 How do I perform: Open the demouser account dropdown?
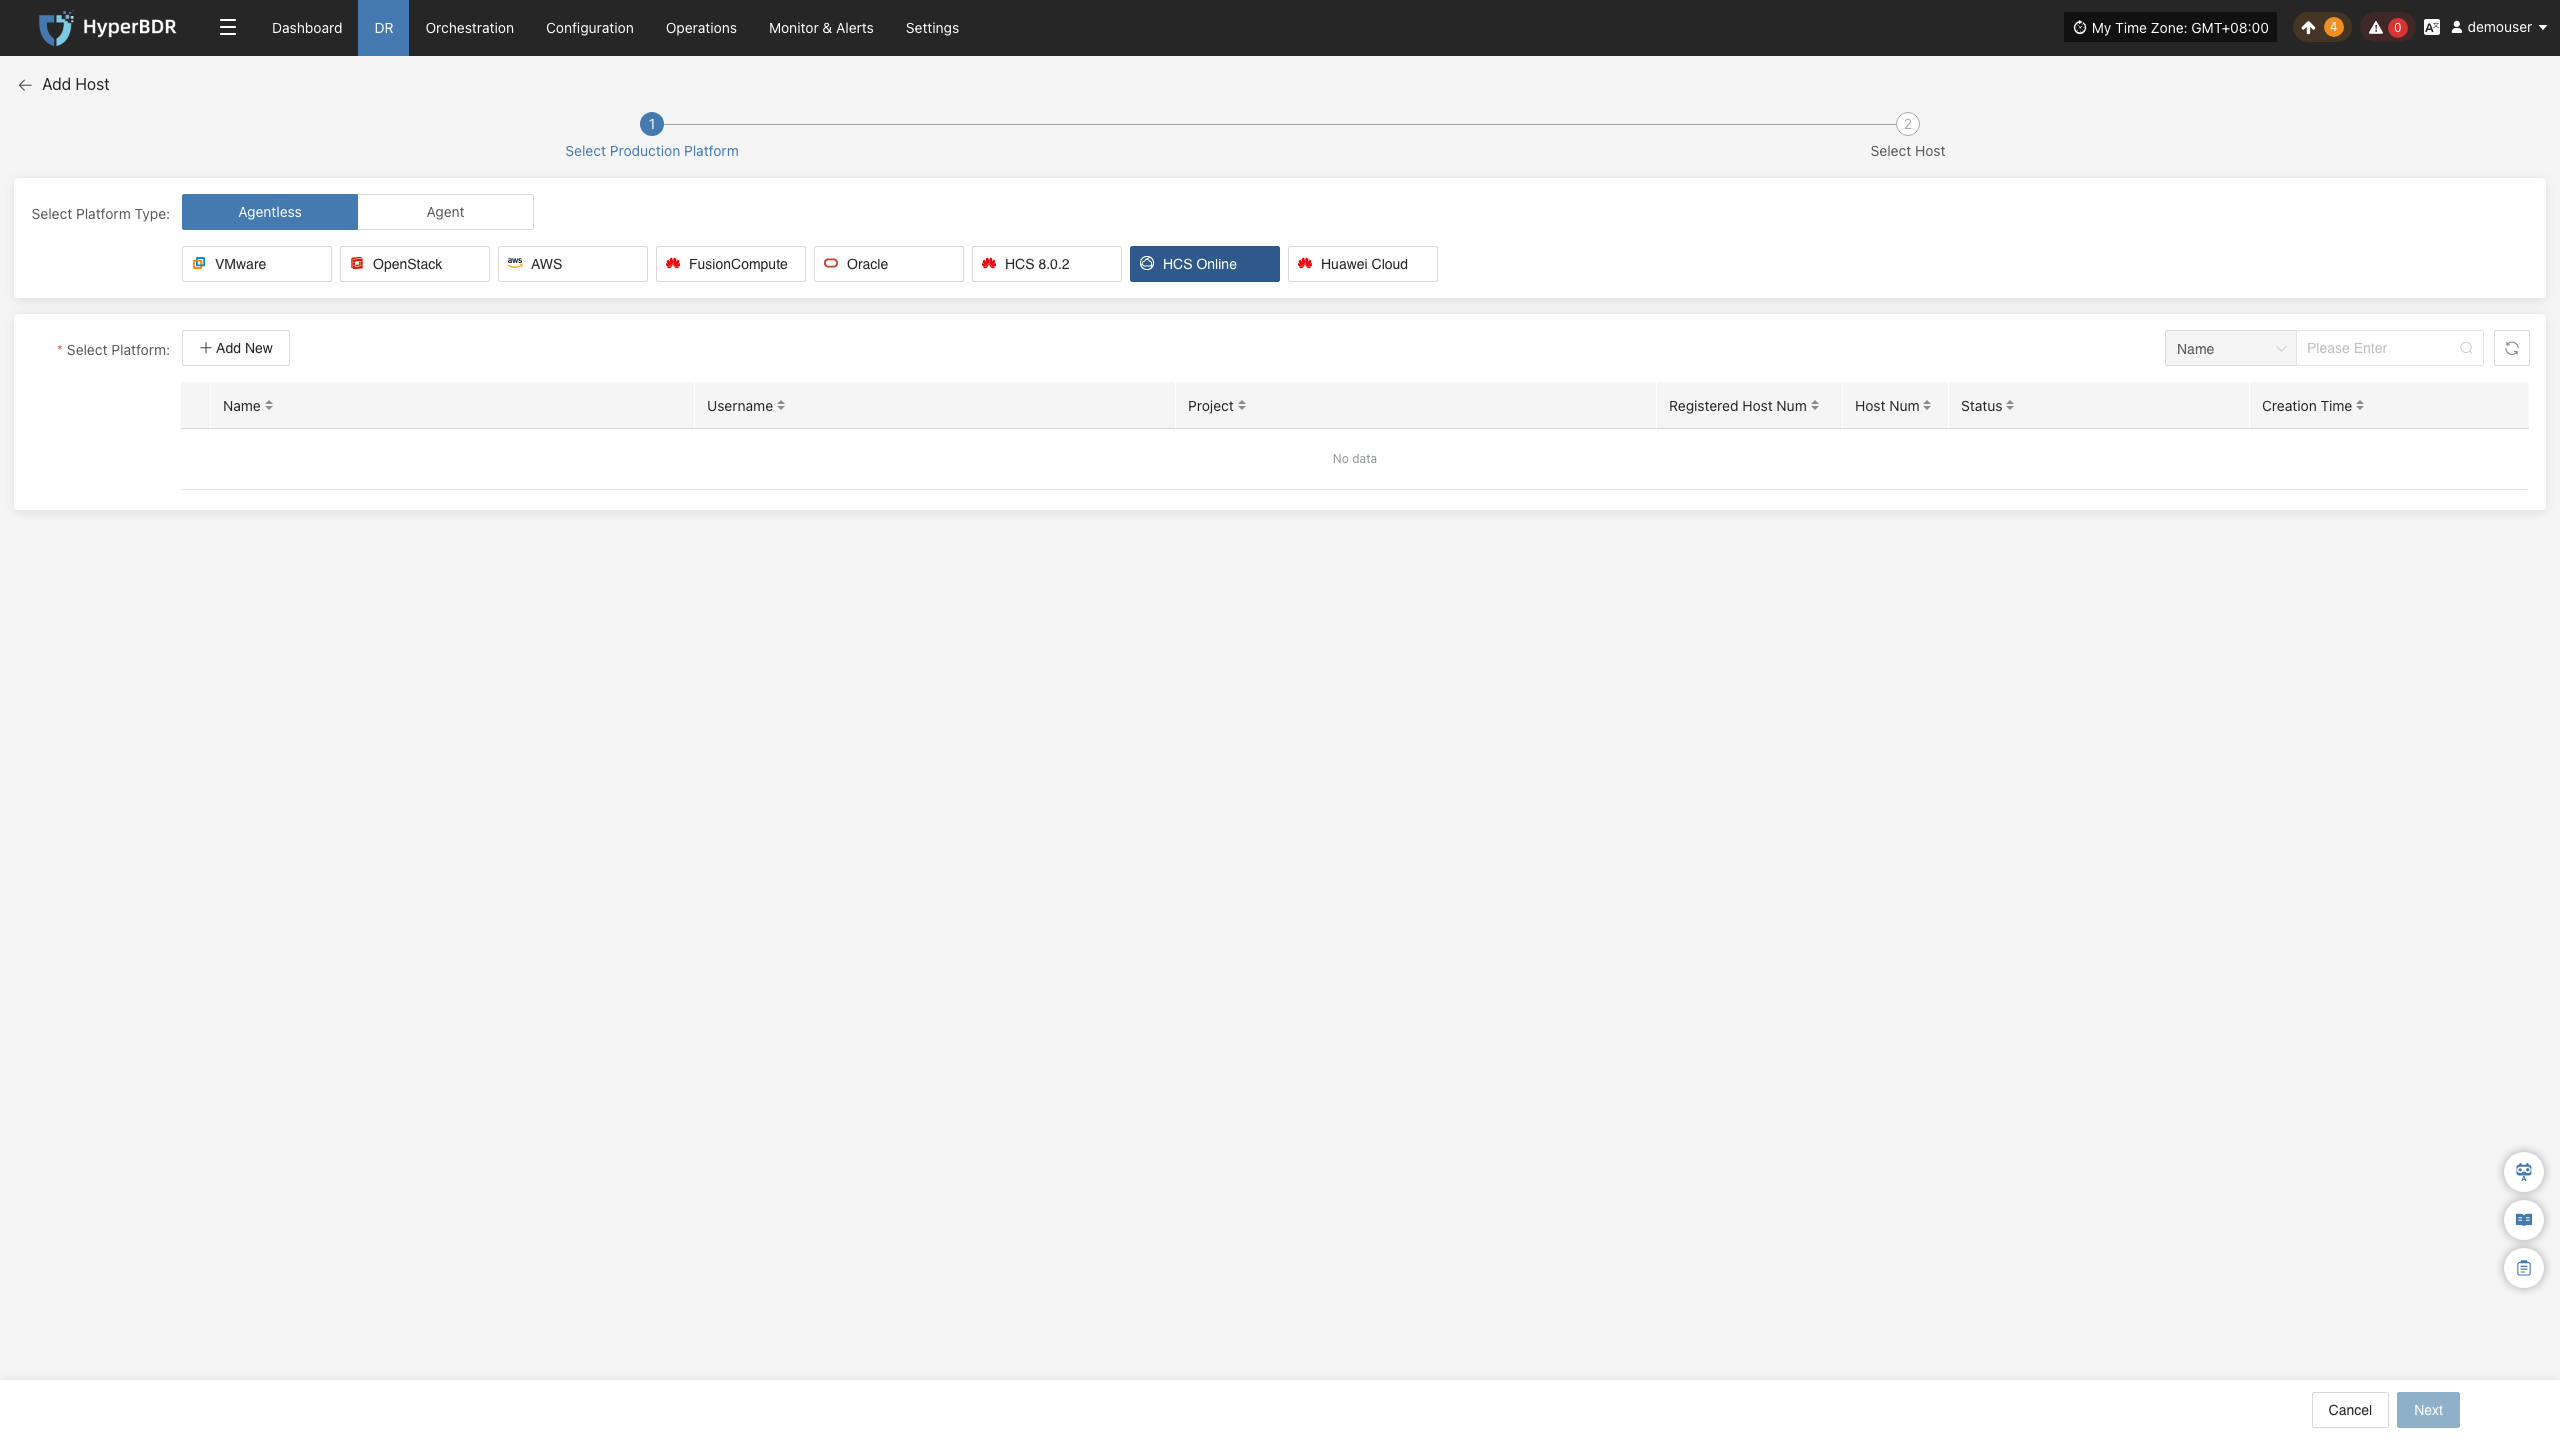pyautogui.click(x=2498, y=28)
